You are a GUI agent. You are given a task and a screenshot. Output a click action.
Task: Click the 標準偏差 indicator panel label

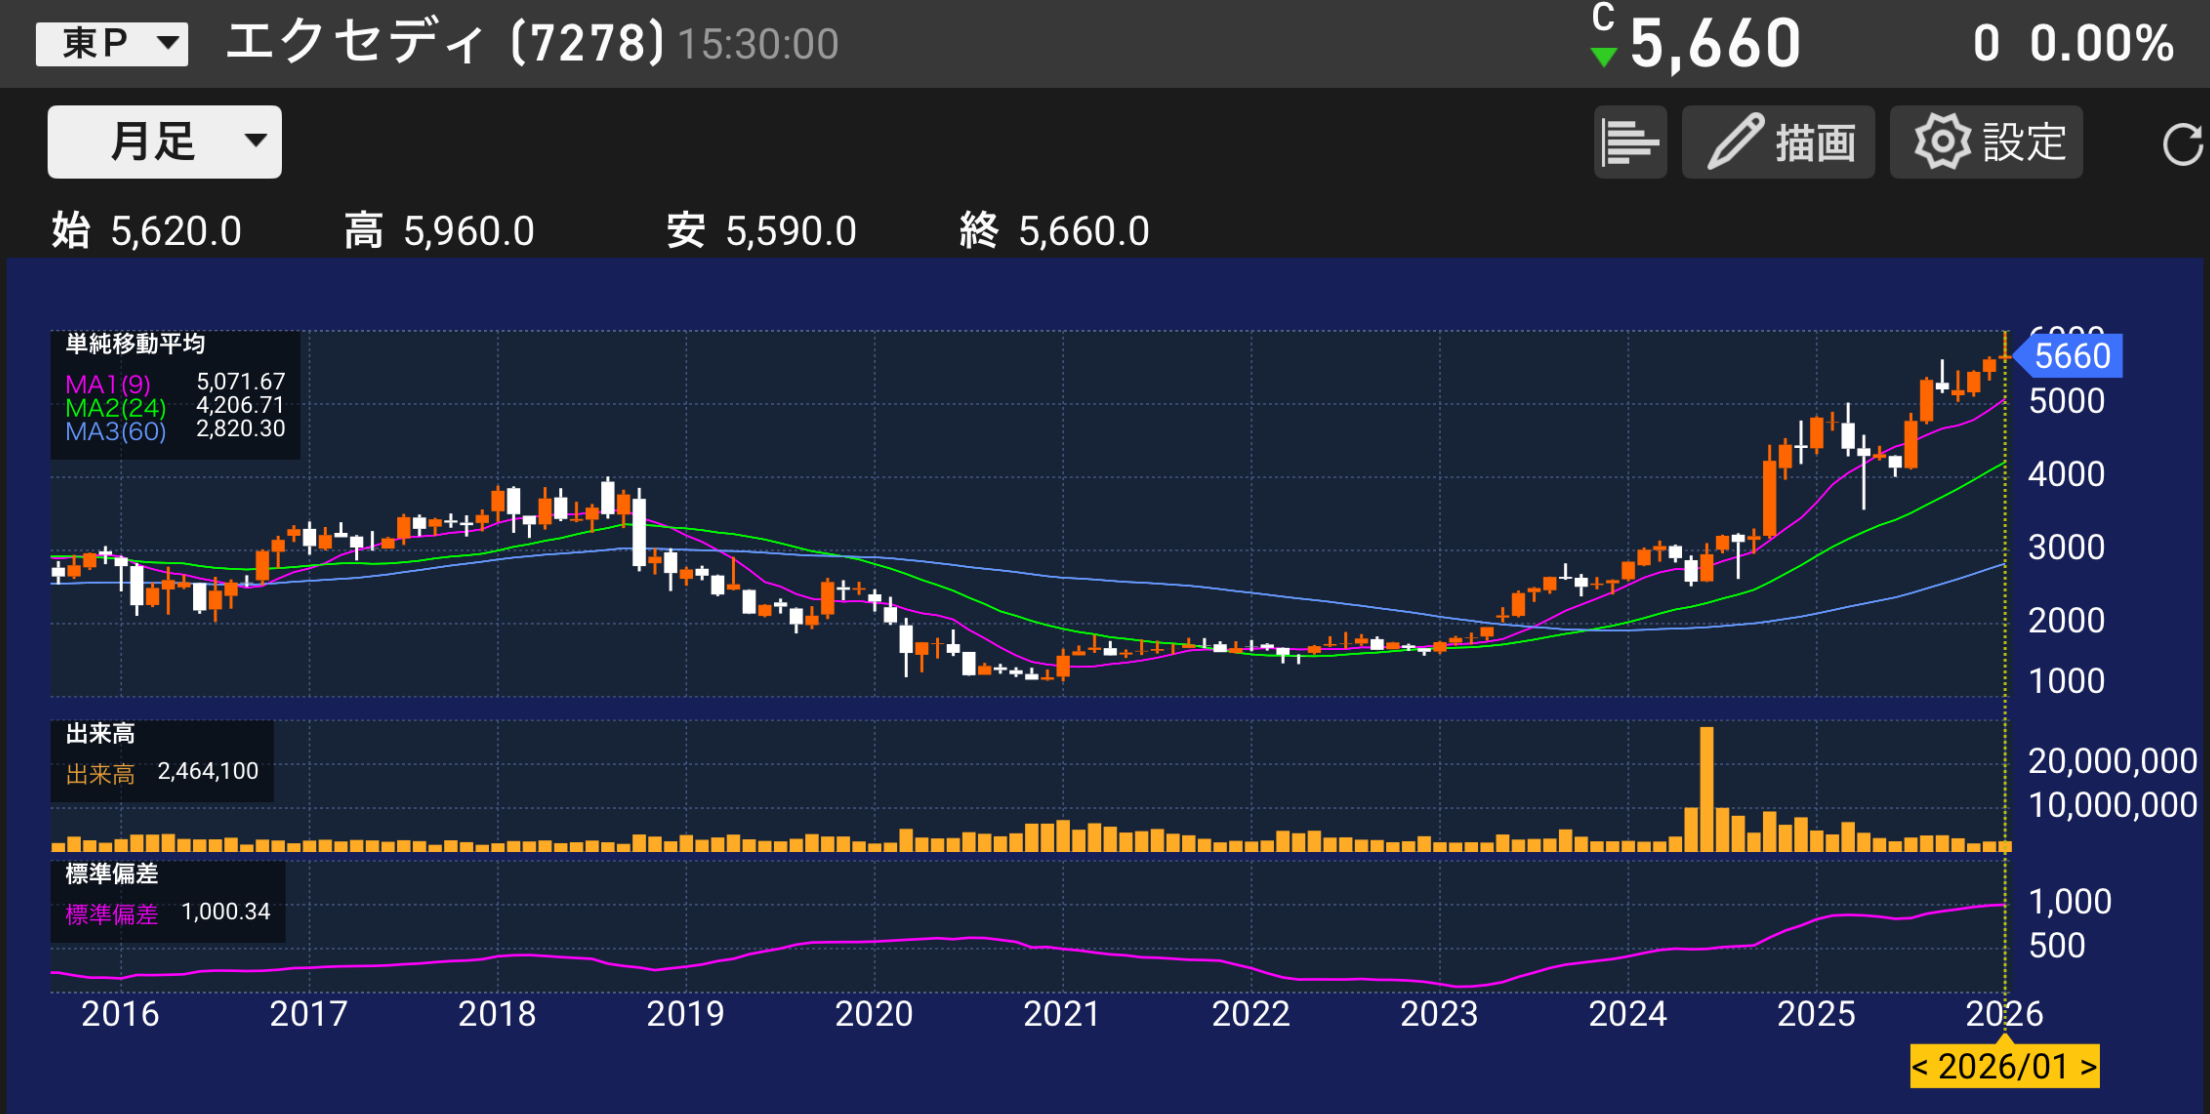112,874
